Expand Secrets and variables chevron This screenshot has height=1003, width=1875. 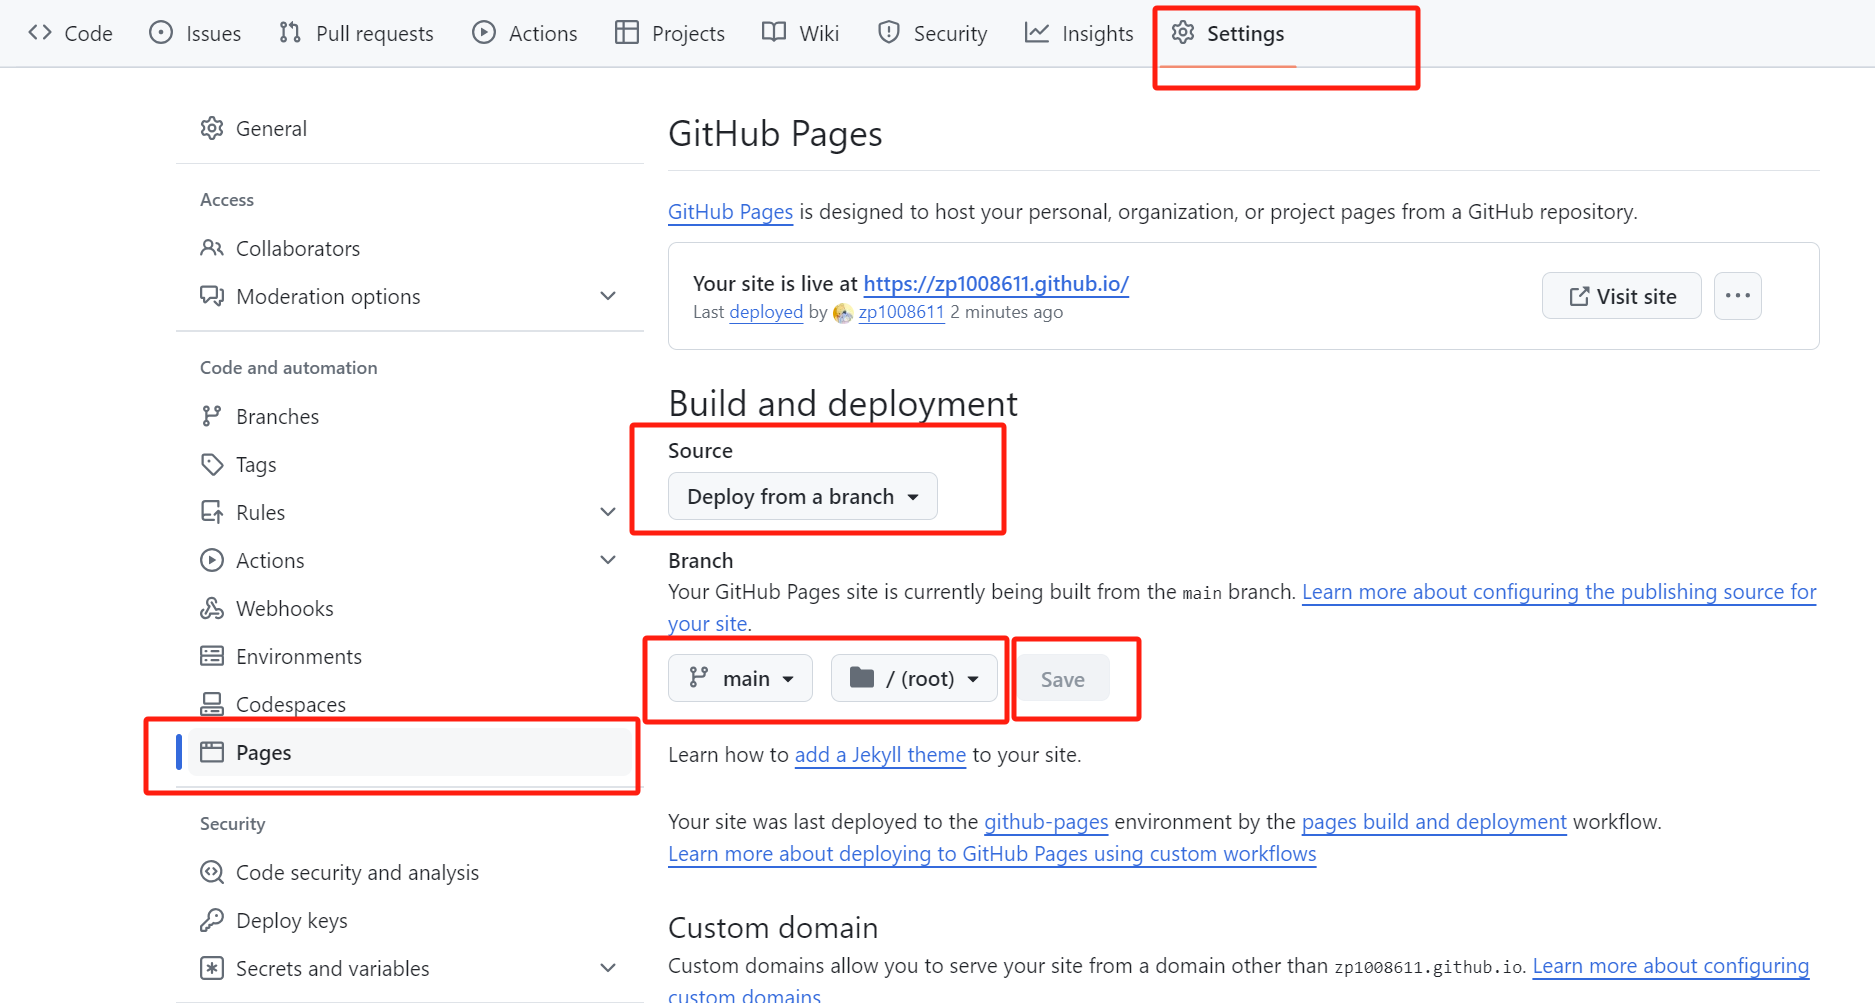click(608, 968)
